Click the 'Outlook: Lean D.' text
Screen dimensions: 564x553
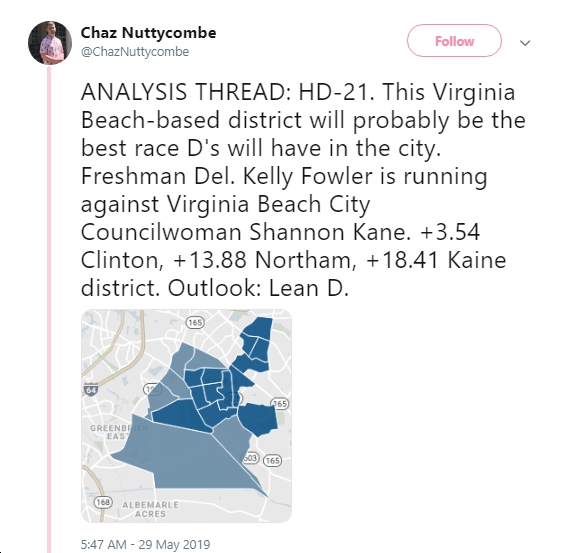coord(258,288)
